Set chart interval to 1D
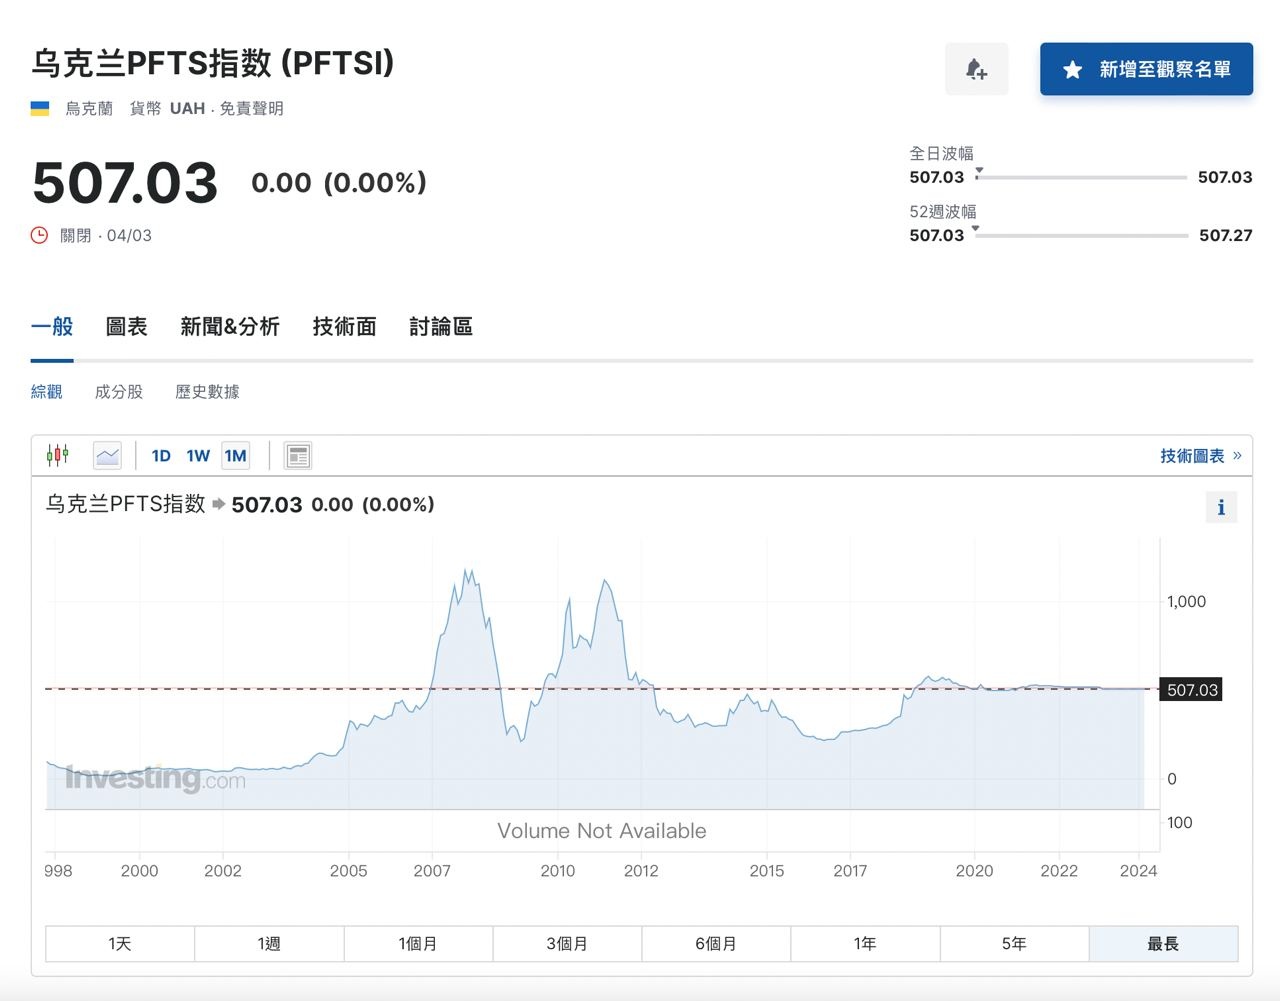Viewport: 1280px width, 1001px height. coord(161,456)
